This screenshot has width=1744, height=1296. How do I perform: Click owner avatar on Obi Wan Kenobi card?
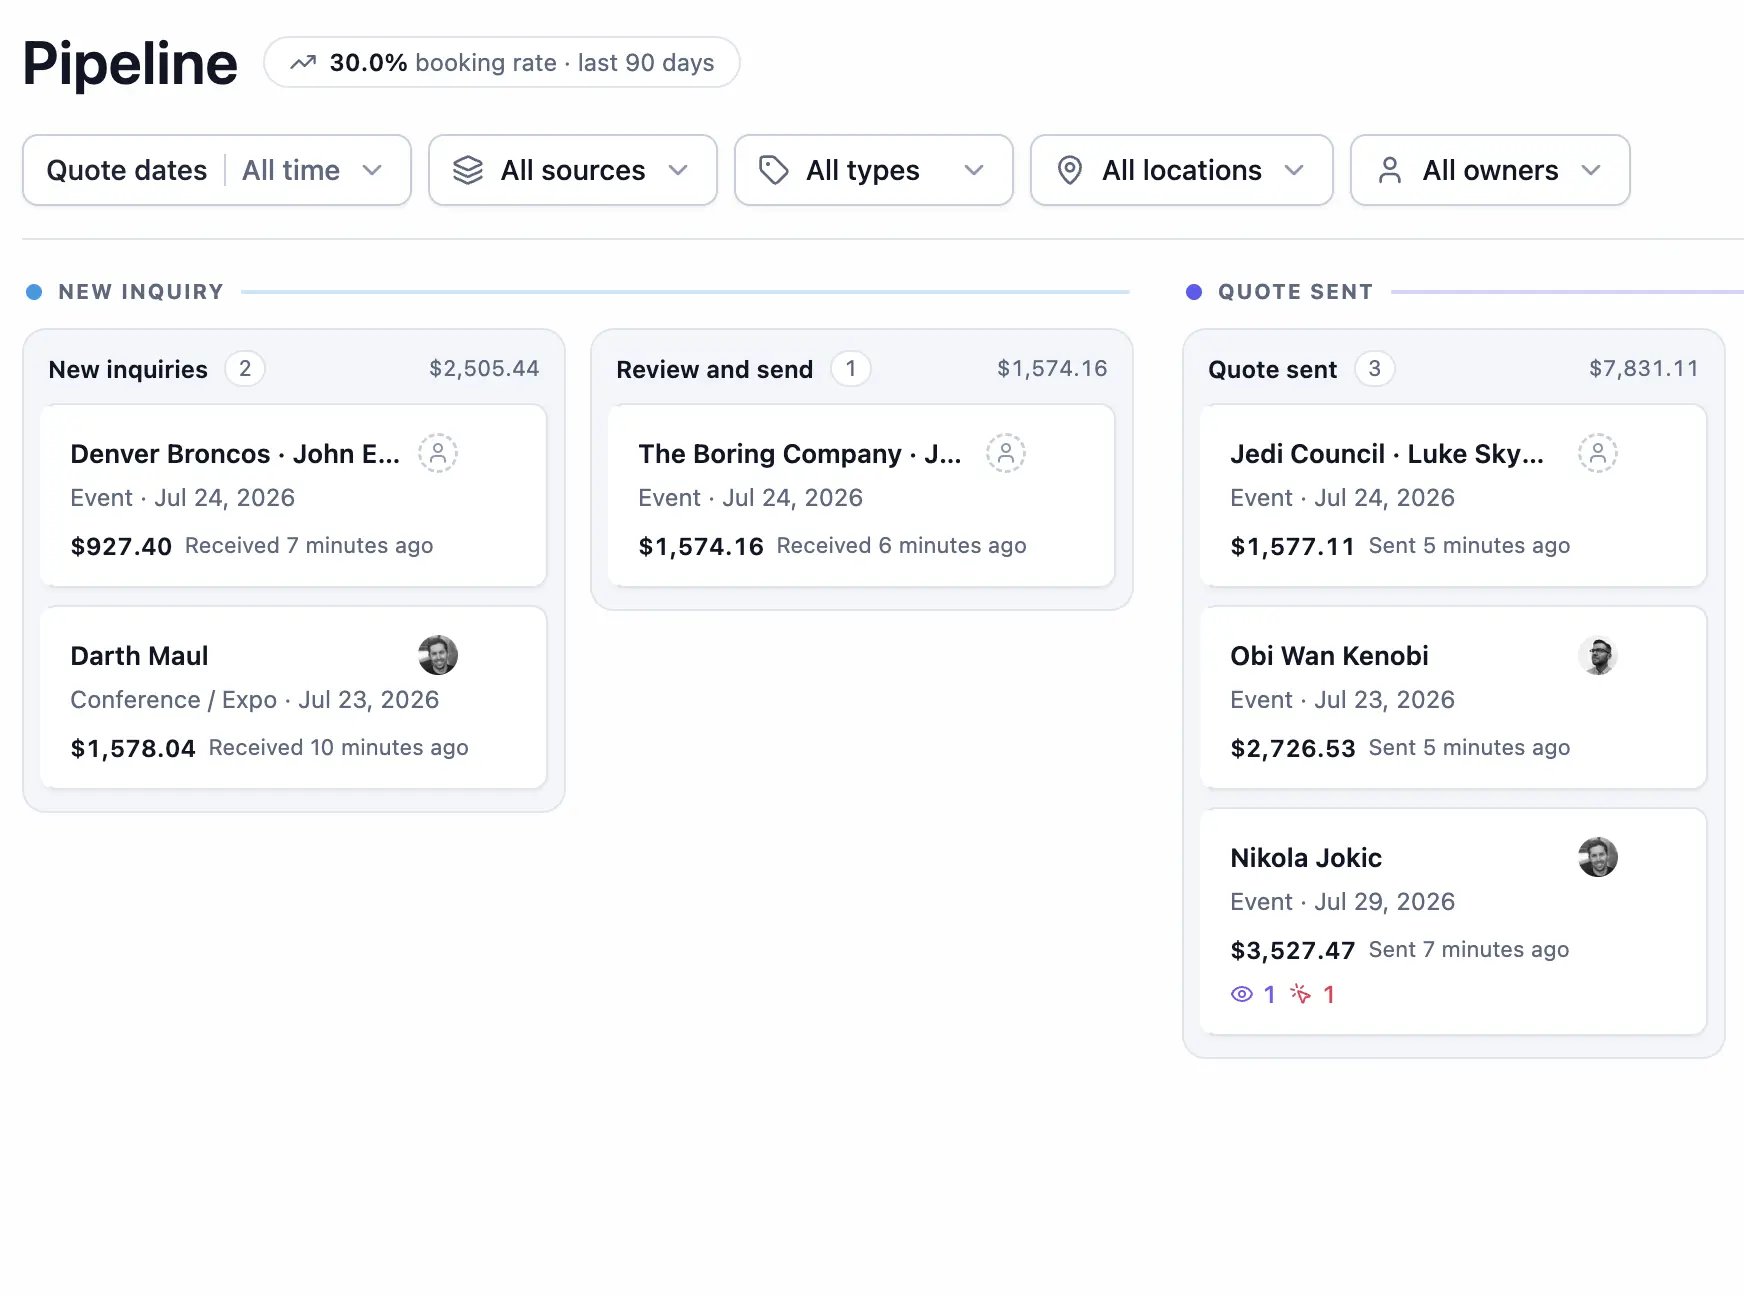click(1598, 655)
